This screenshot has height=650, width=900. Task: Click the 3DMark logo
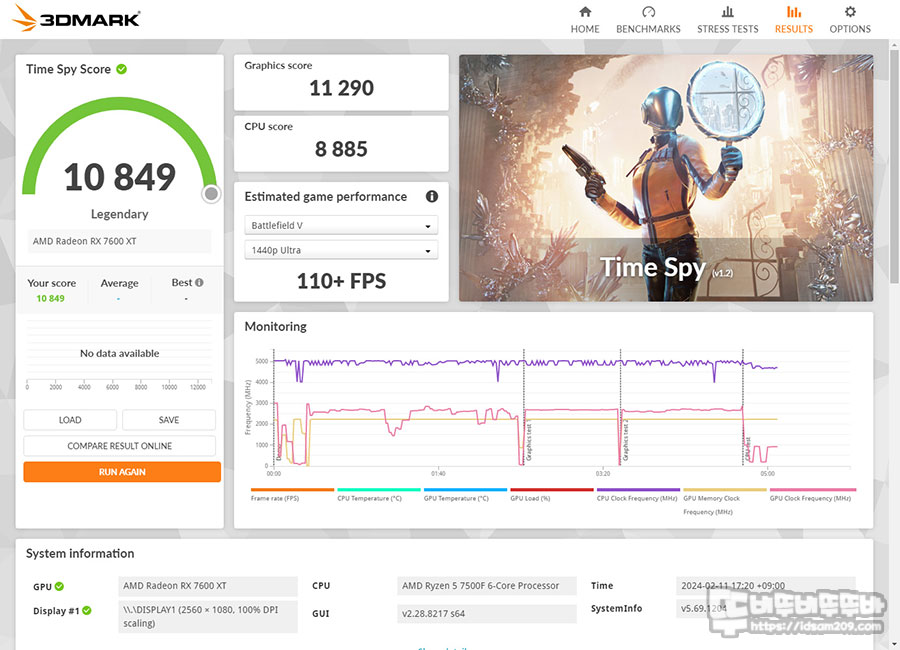76,18
